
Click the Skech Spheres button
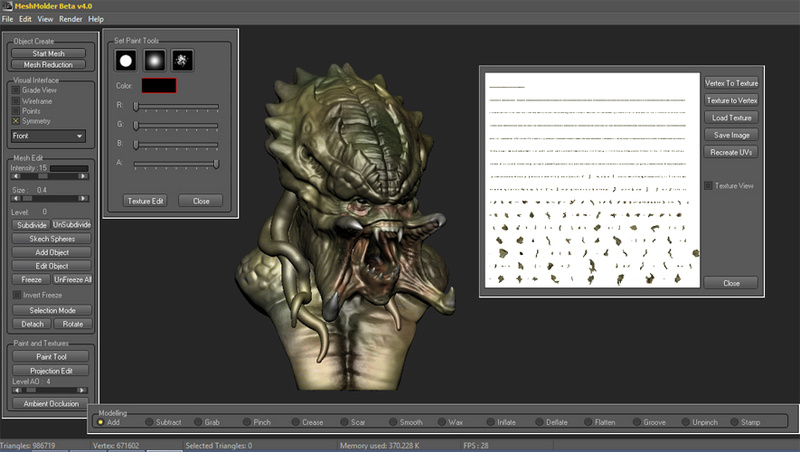pos(52,239)
